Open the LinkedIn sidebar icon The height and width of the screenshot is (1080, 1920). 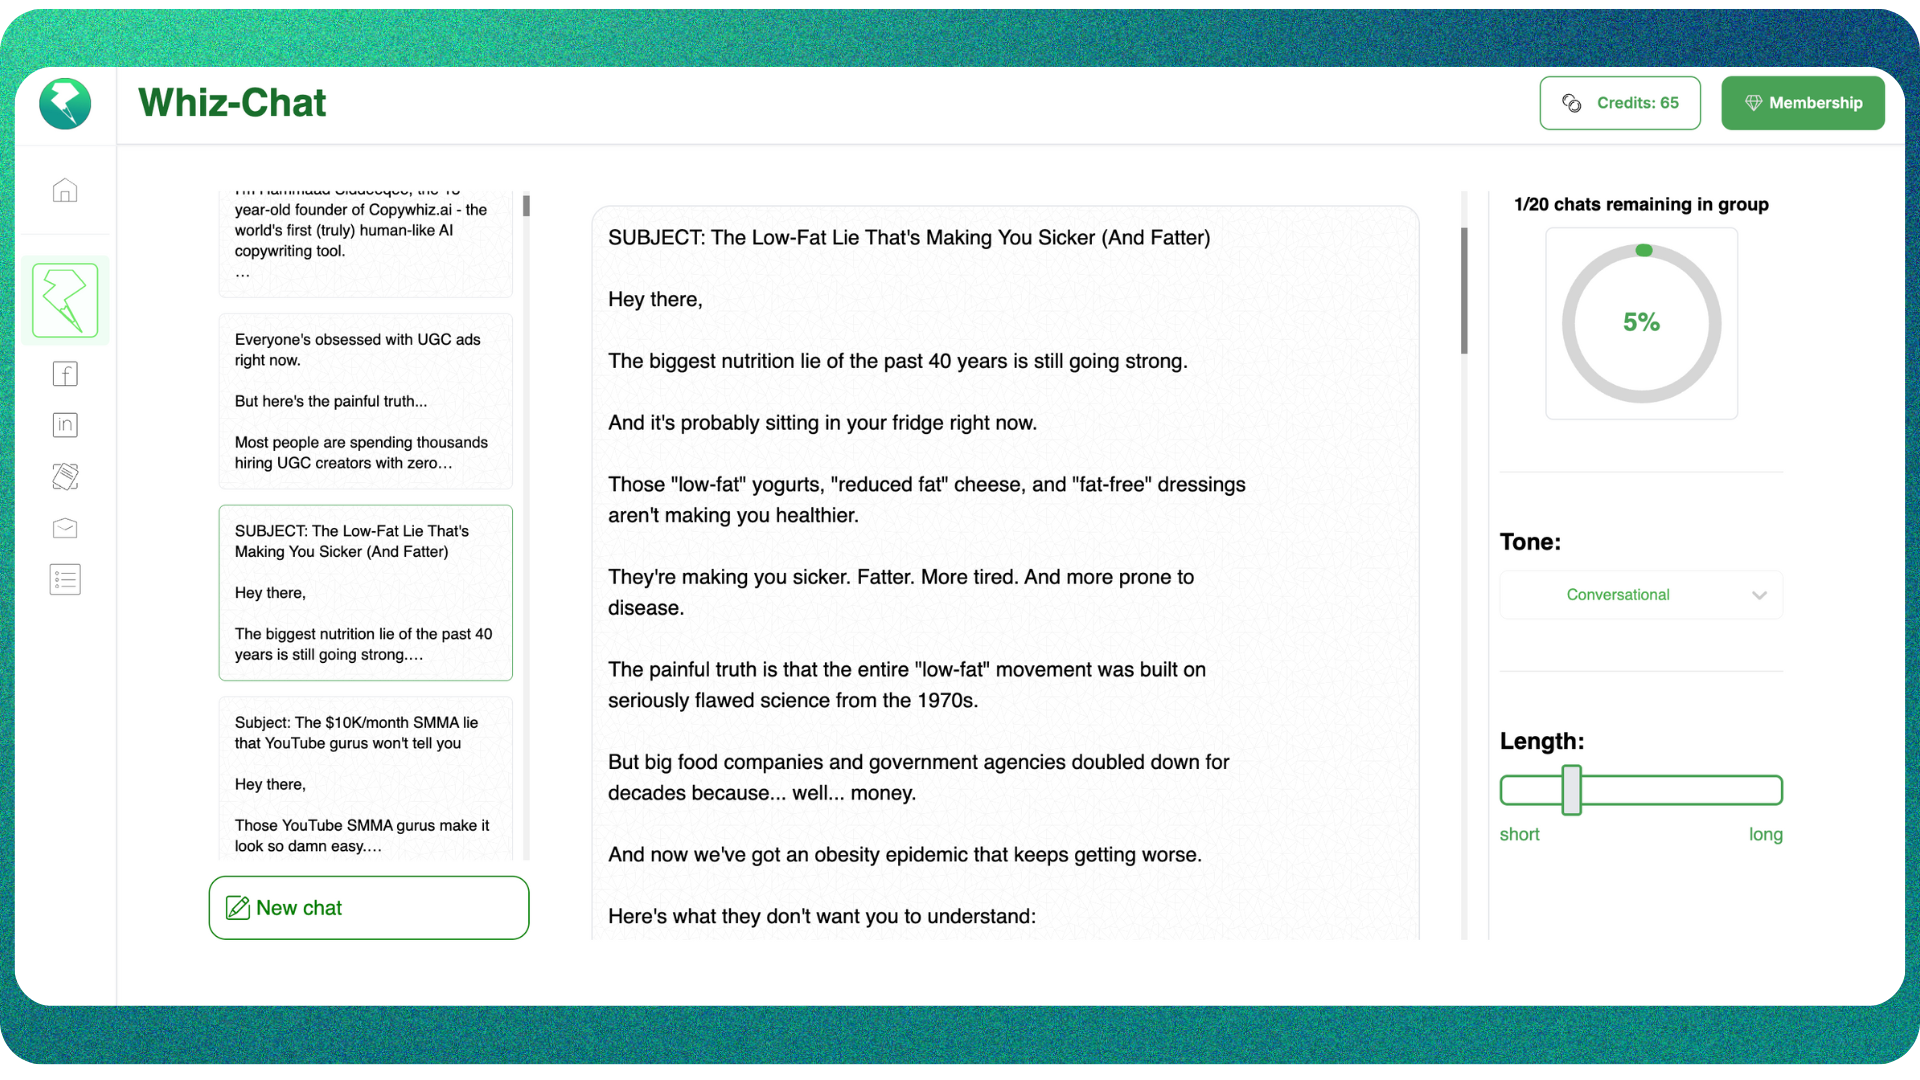tap(65, 425)
